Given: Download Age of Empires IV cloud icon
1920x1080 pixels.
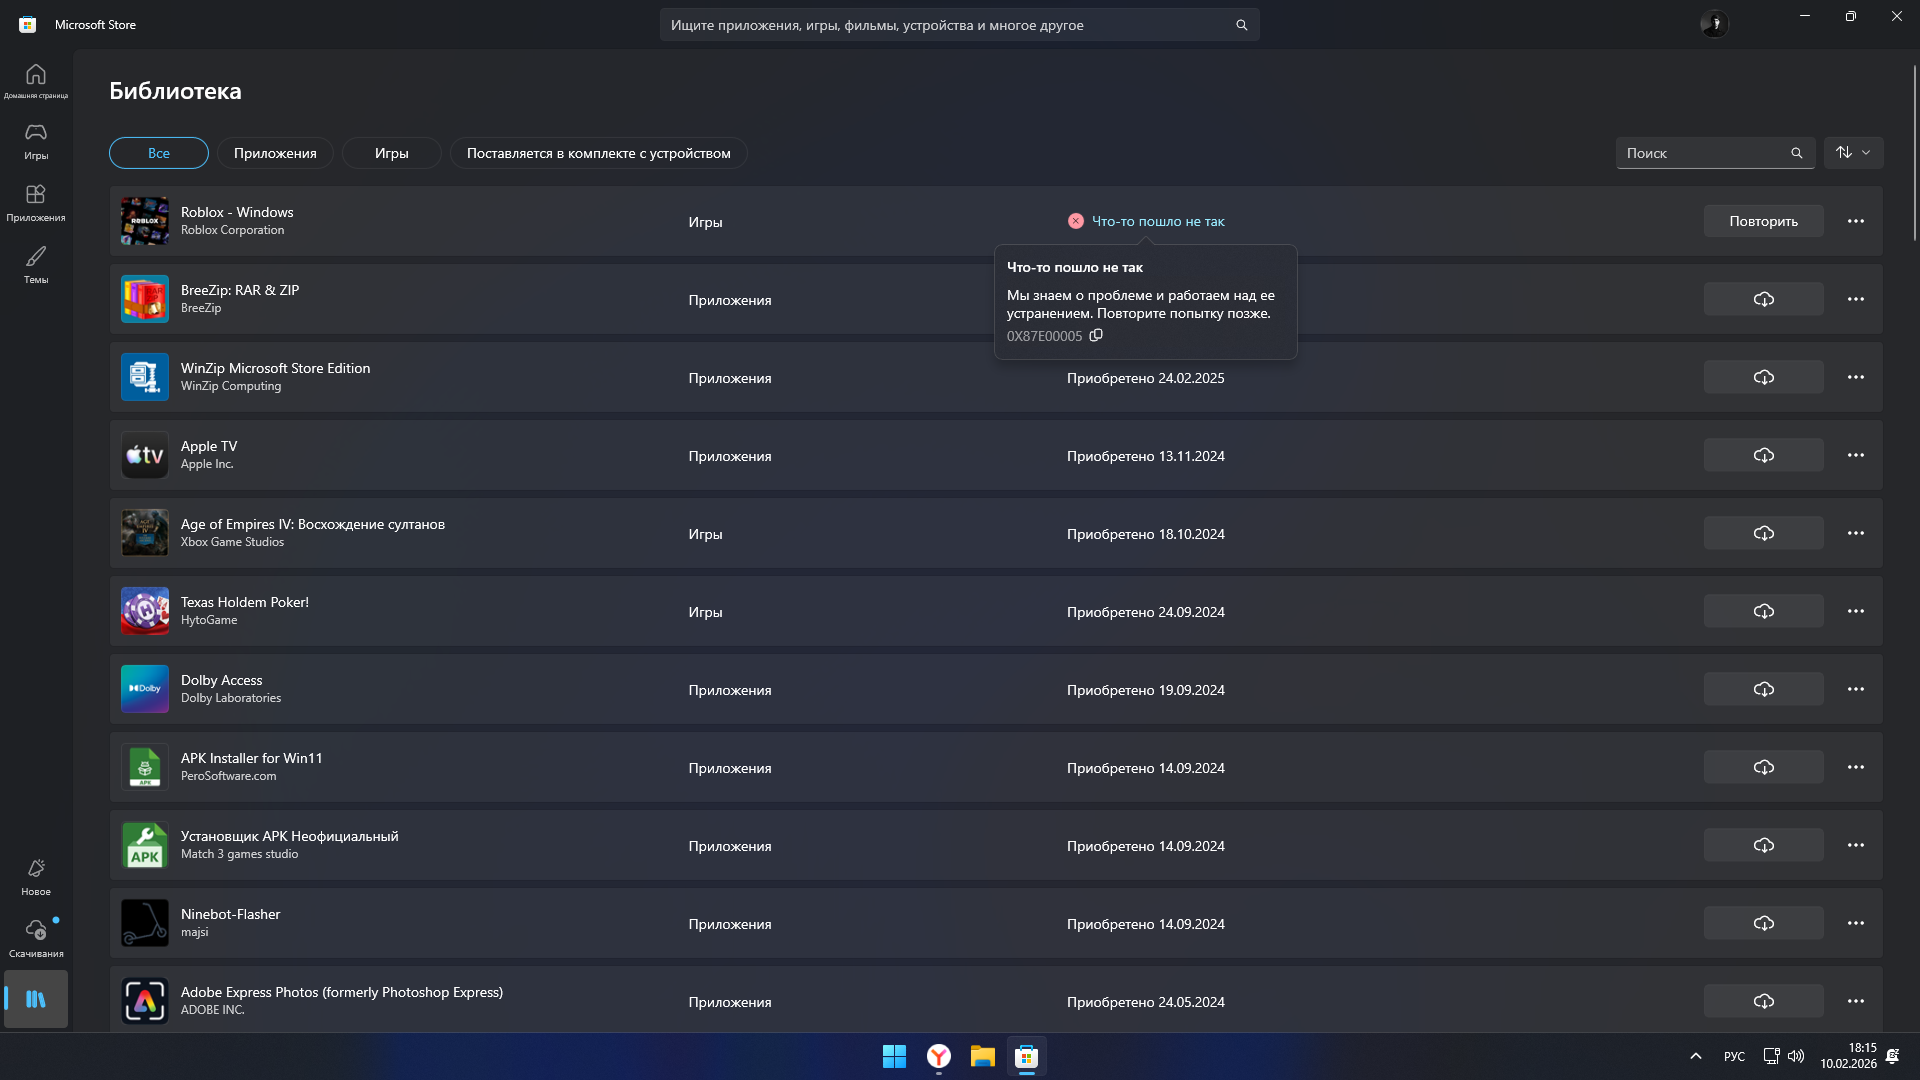Looking at the screenshot, I should [x=1763, y=533].
